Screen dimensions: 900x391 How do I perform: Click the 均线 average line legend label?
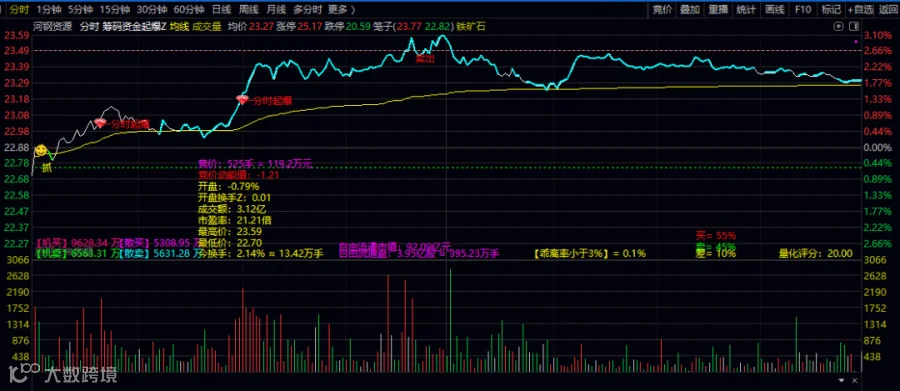tap(178, 26)
